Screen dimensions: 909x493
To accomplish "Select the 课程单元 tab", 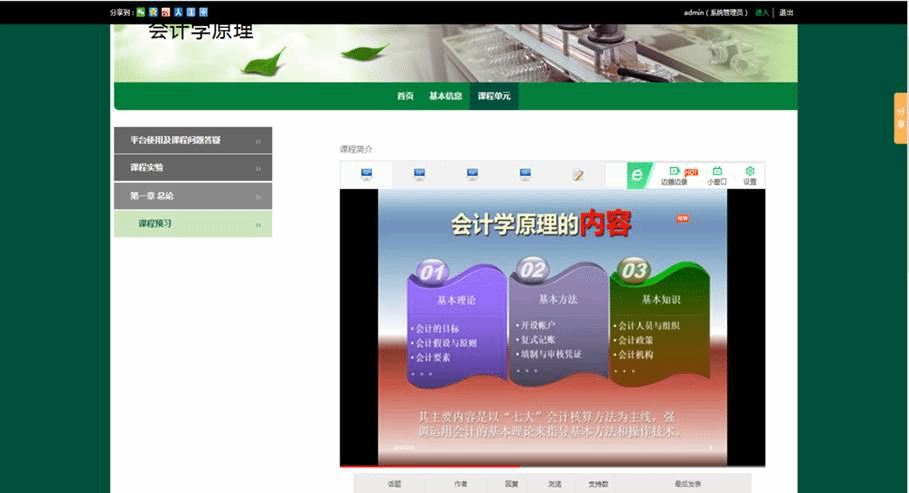I will [494, 96].
